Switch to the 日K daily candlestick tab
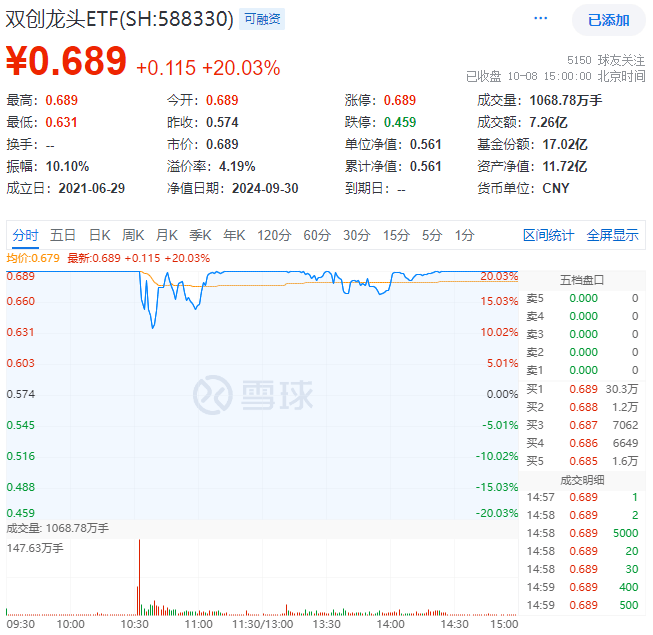The width and height of the screenshot is (653, 635). click(x=100, y=235)
